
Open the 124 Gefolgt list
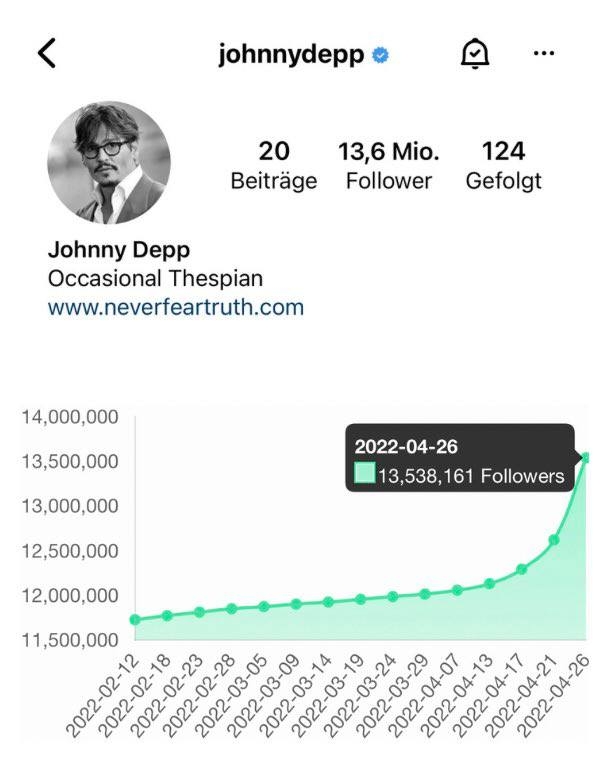(503, 165)
